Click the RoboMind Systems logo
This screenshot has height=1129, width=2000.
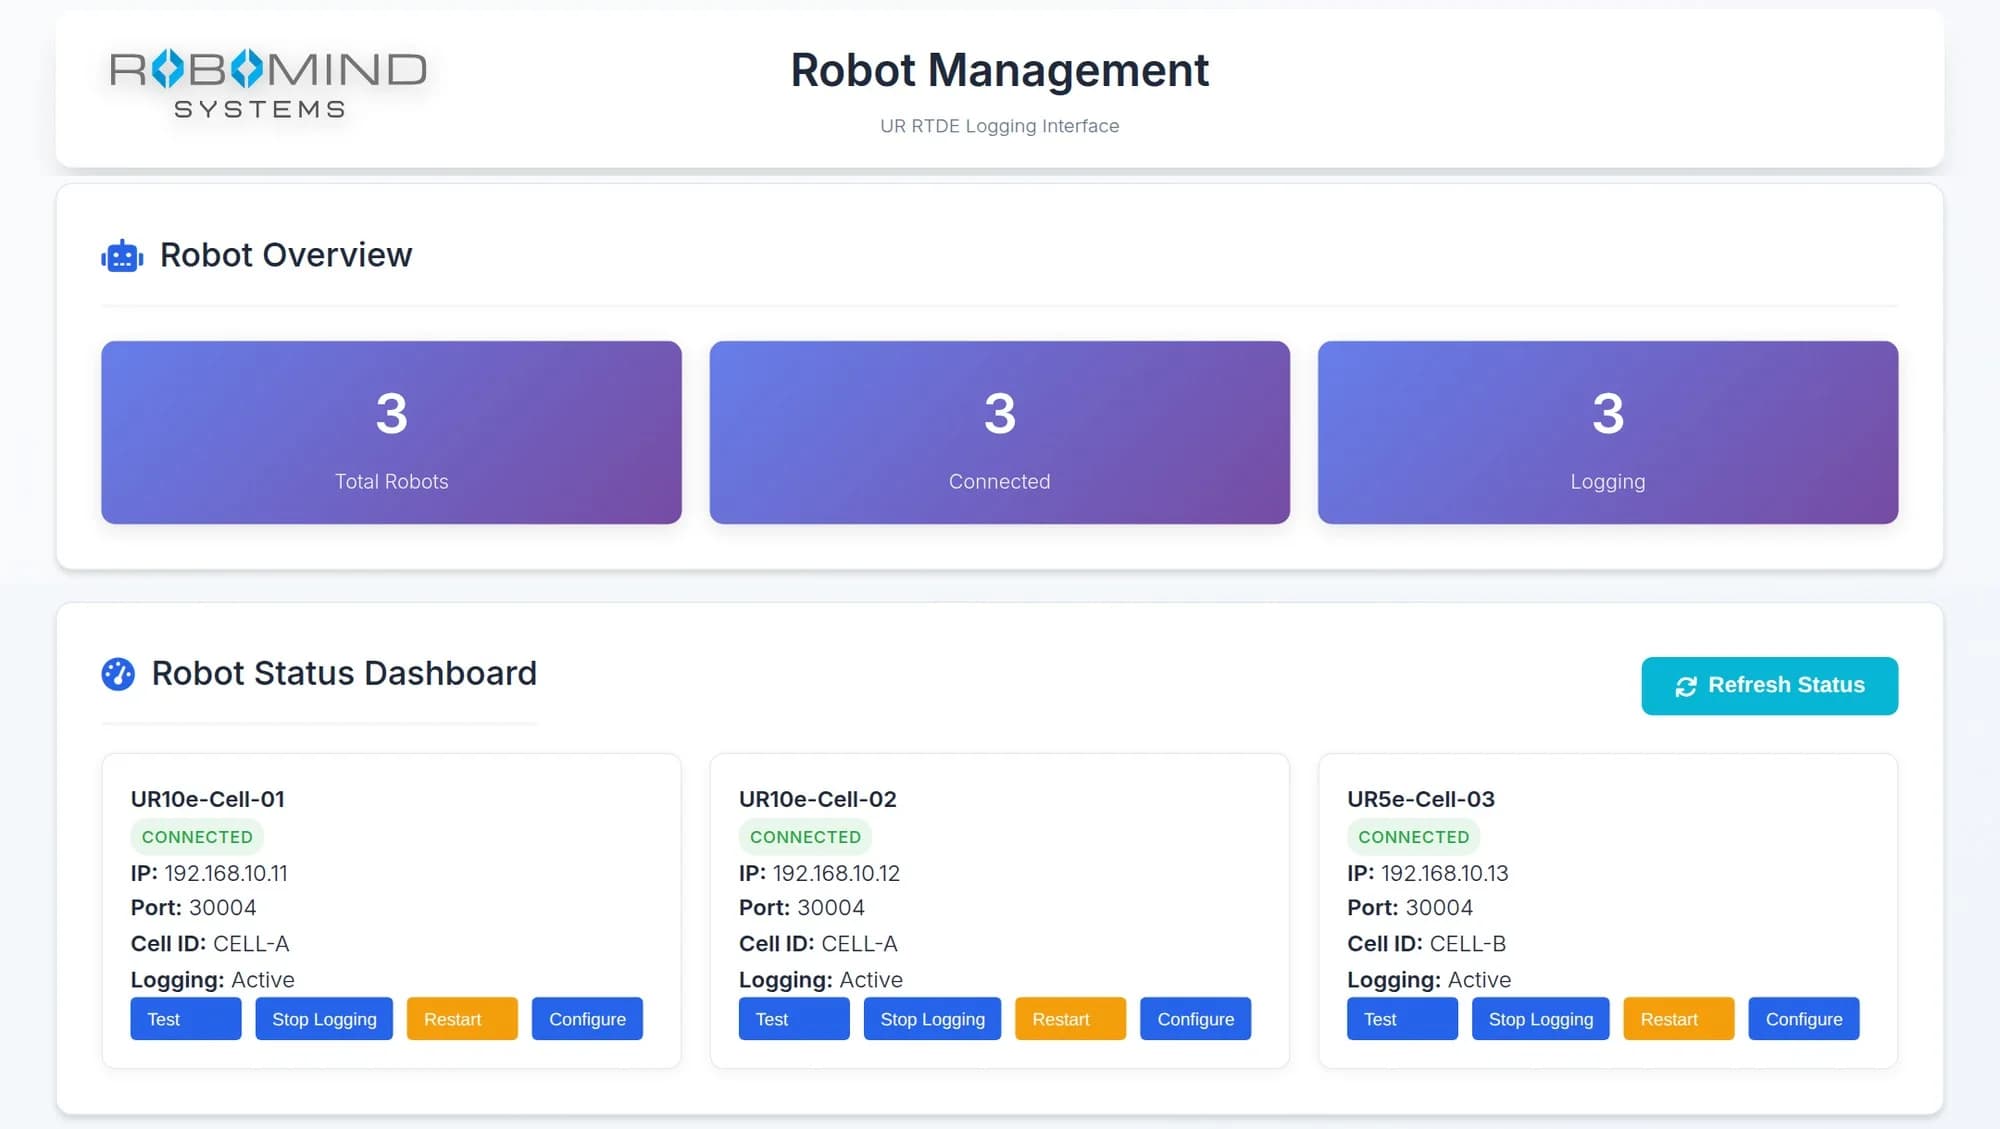click(x=268, y=85)
